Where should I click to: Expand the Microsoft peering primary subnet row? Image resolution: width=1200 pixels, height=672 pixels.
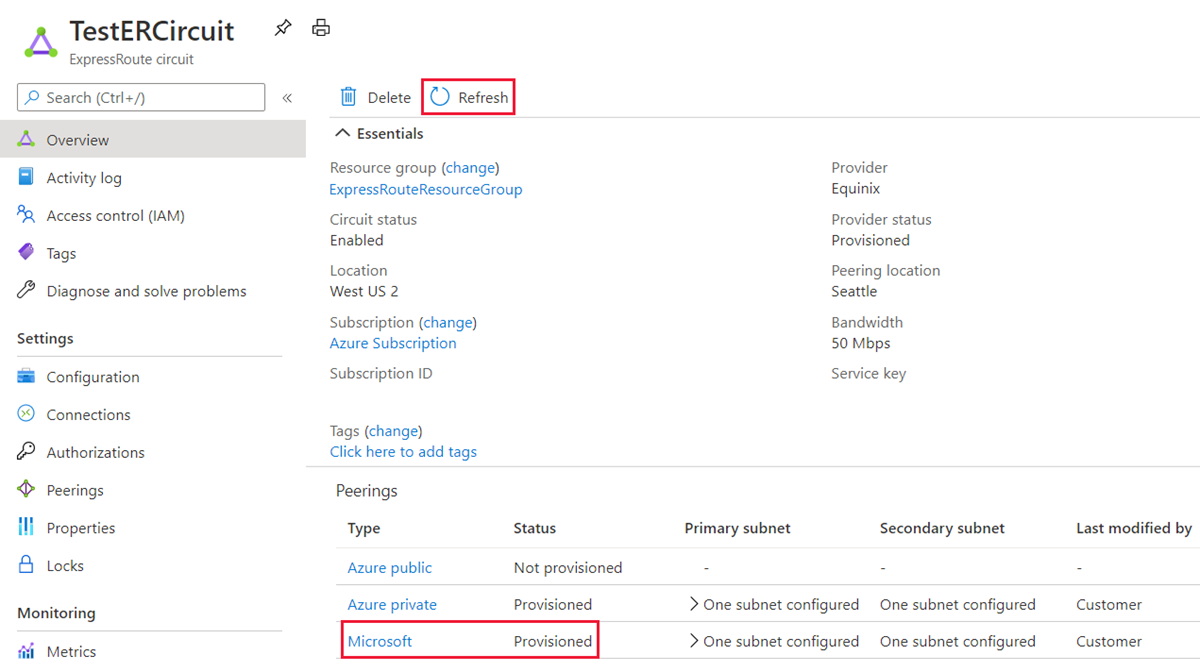pos(693,641)
